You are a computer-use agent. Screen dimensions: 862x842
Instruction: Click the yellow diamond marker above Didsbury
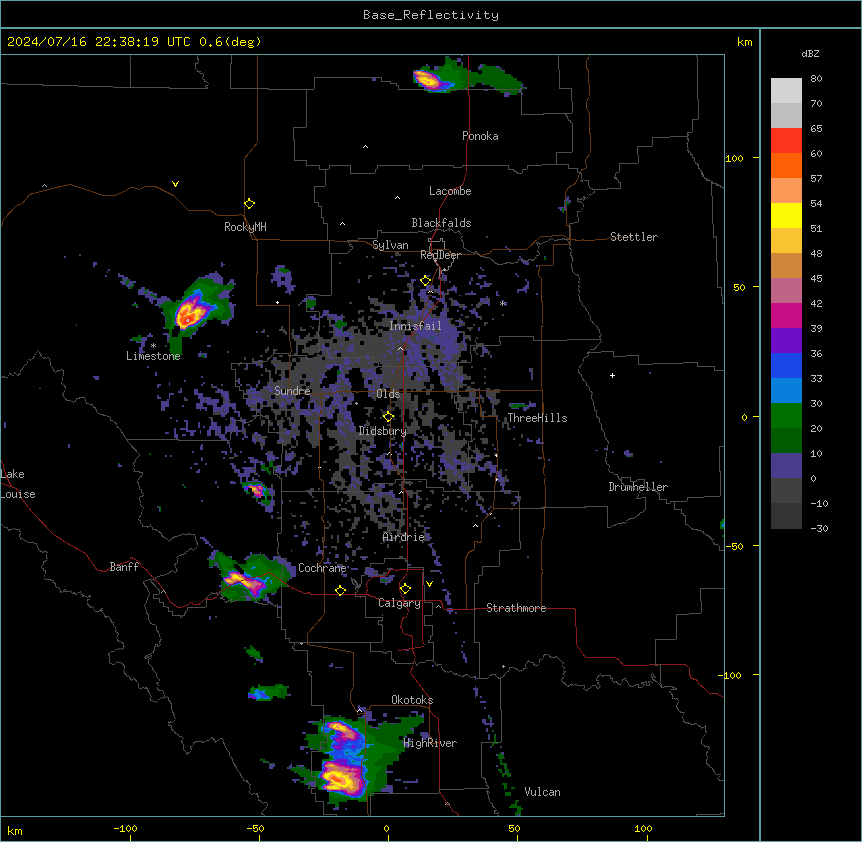[x=388, y=417]
